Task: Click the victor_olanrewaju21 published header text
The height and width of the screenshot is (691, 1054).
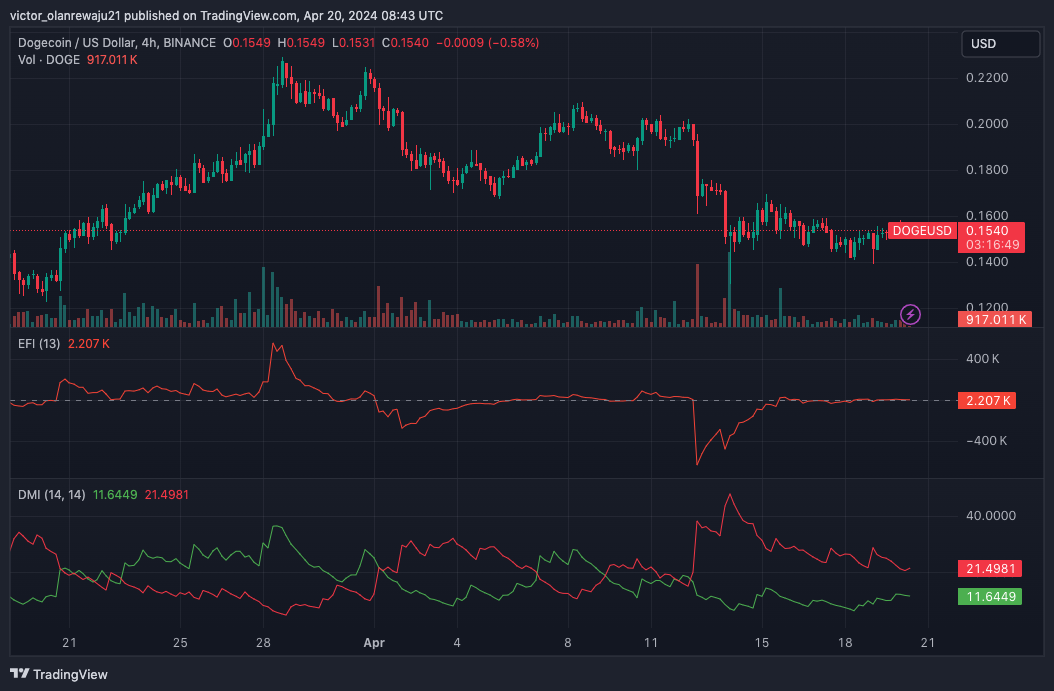Action: coord(226,15)
